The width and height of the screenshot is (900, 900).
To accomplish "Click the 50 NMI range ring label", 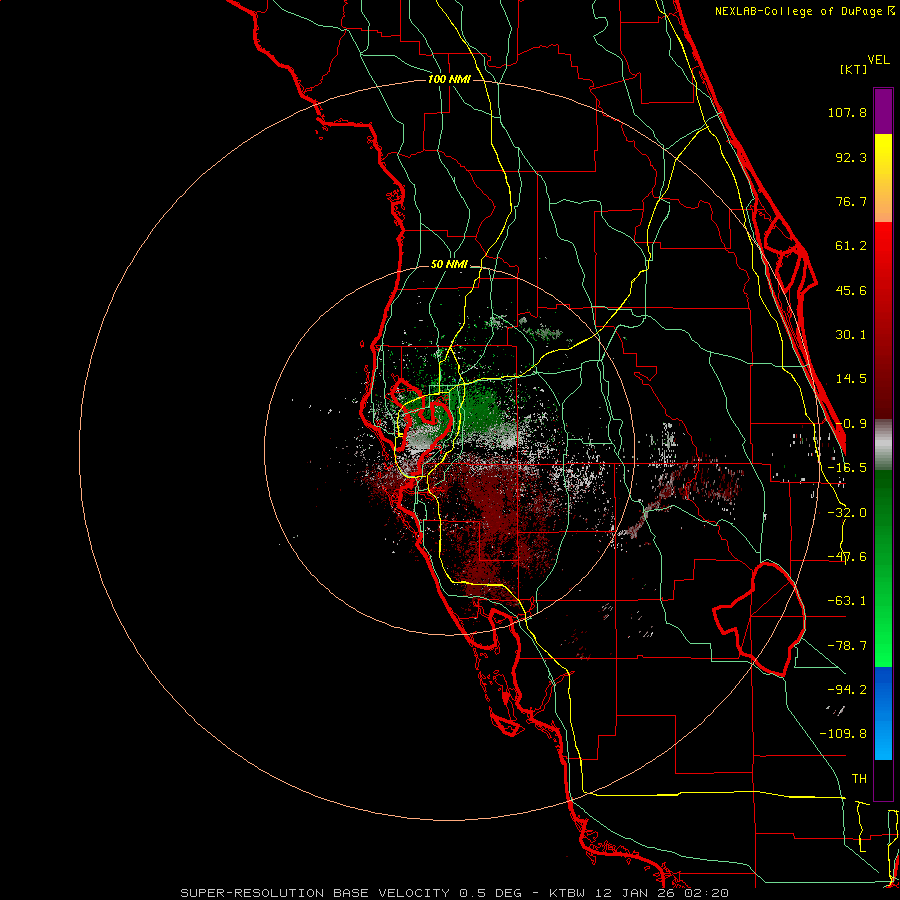I will pos(449,265).
